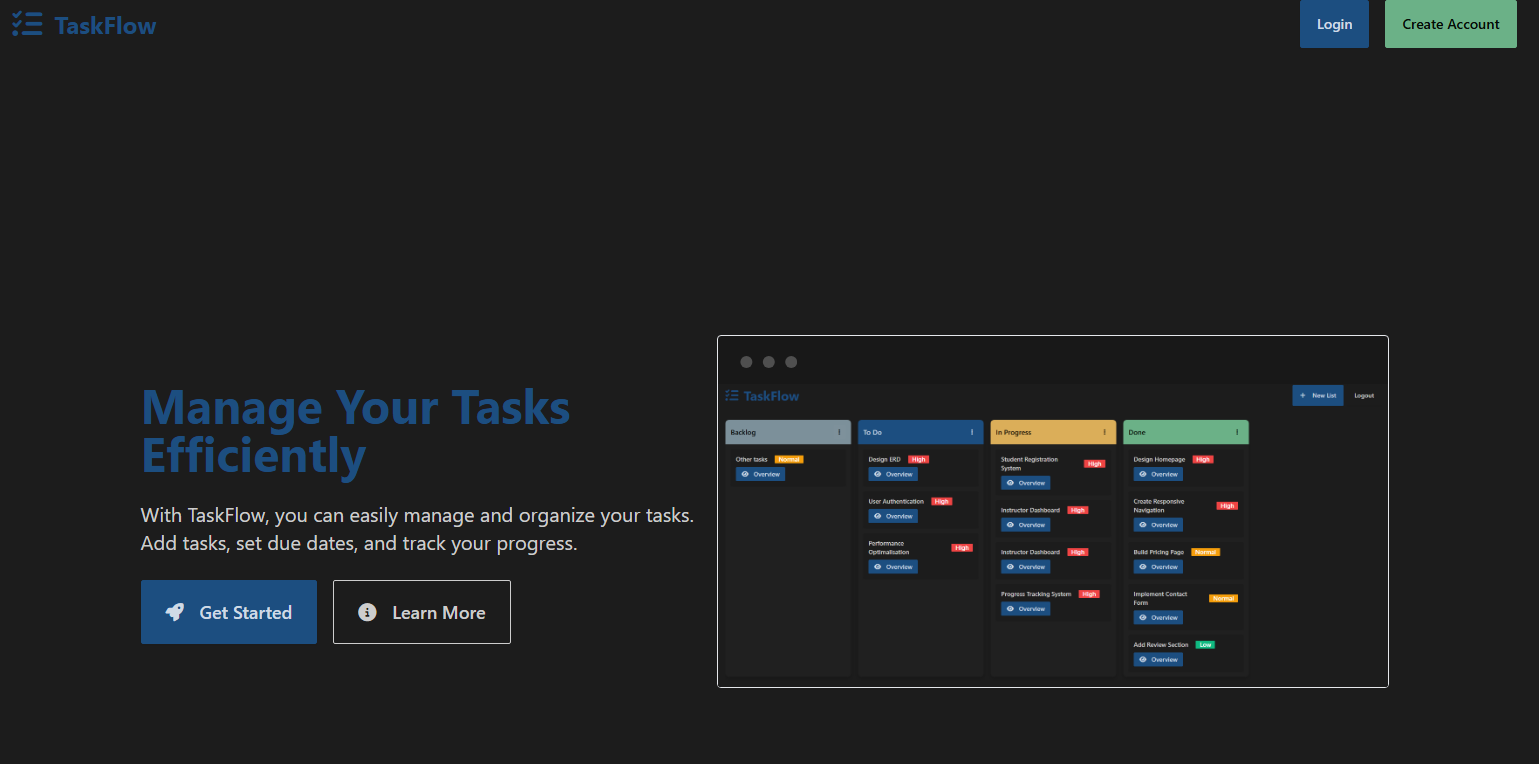
Task: Click the 'User Authentication' task title
Action: pyautogui.click(x=896, y=501)
